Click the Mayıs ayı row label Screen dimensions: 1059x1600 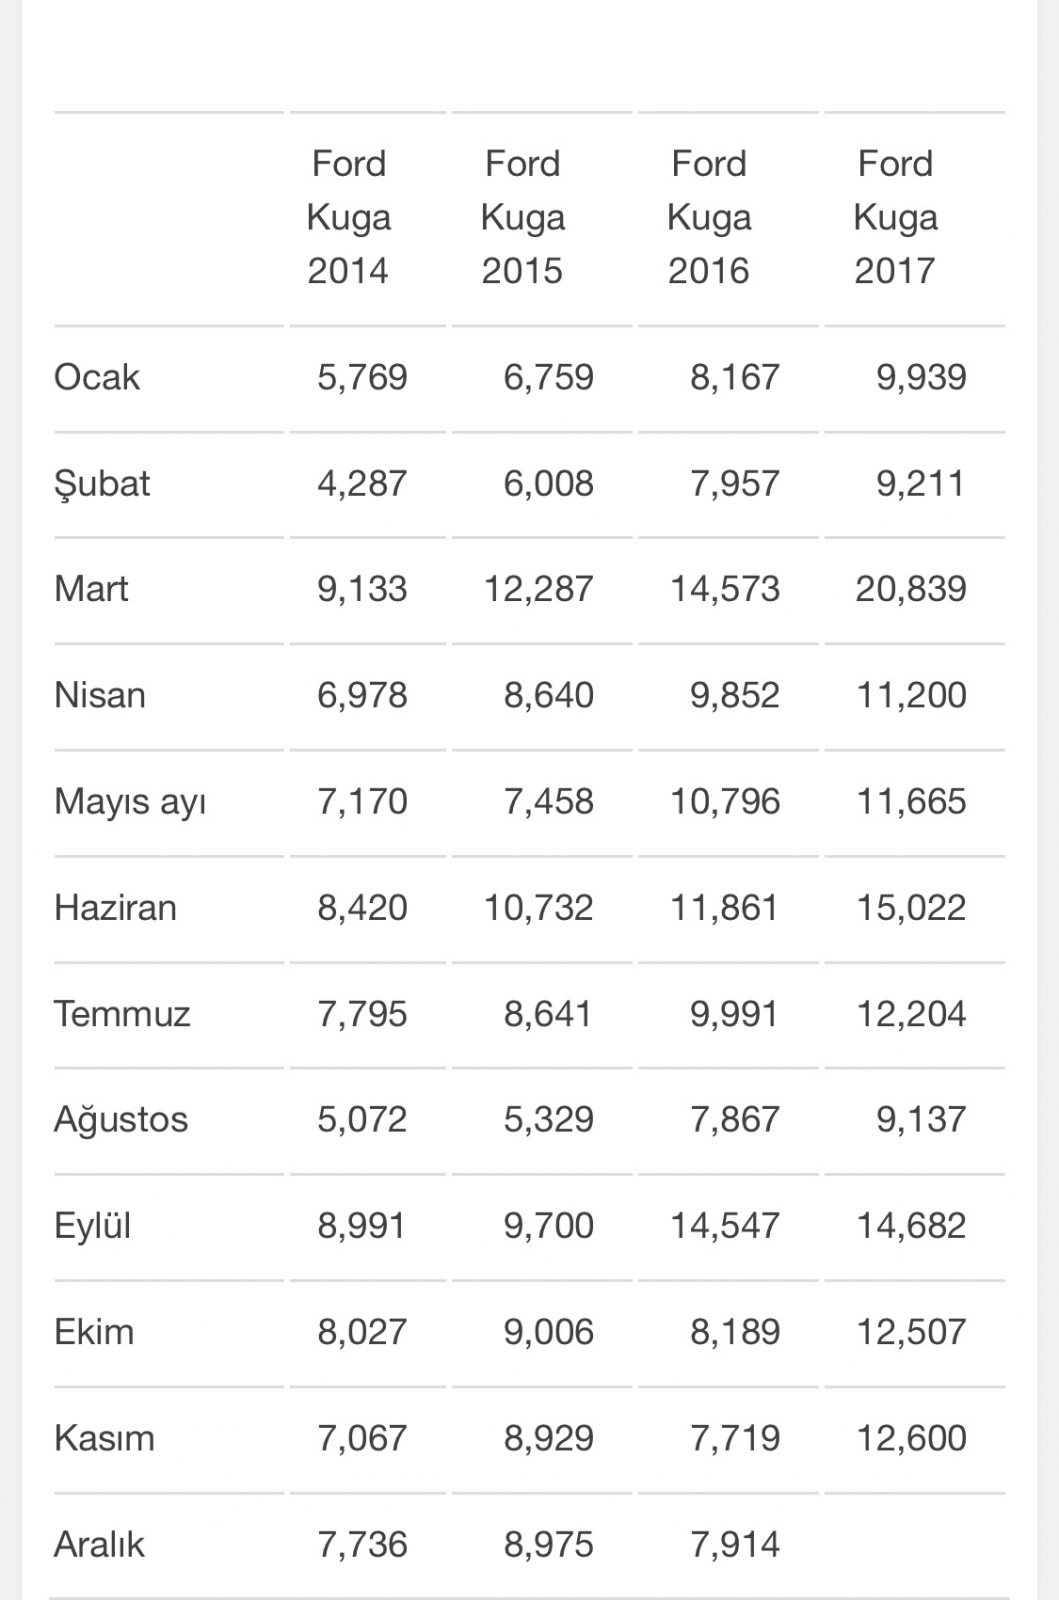(x=130, y=802)
